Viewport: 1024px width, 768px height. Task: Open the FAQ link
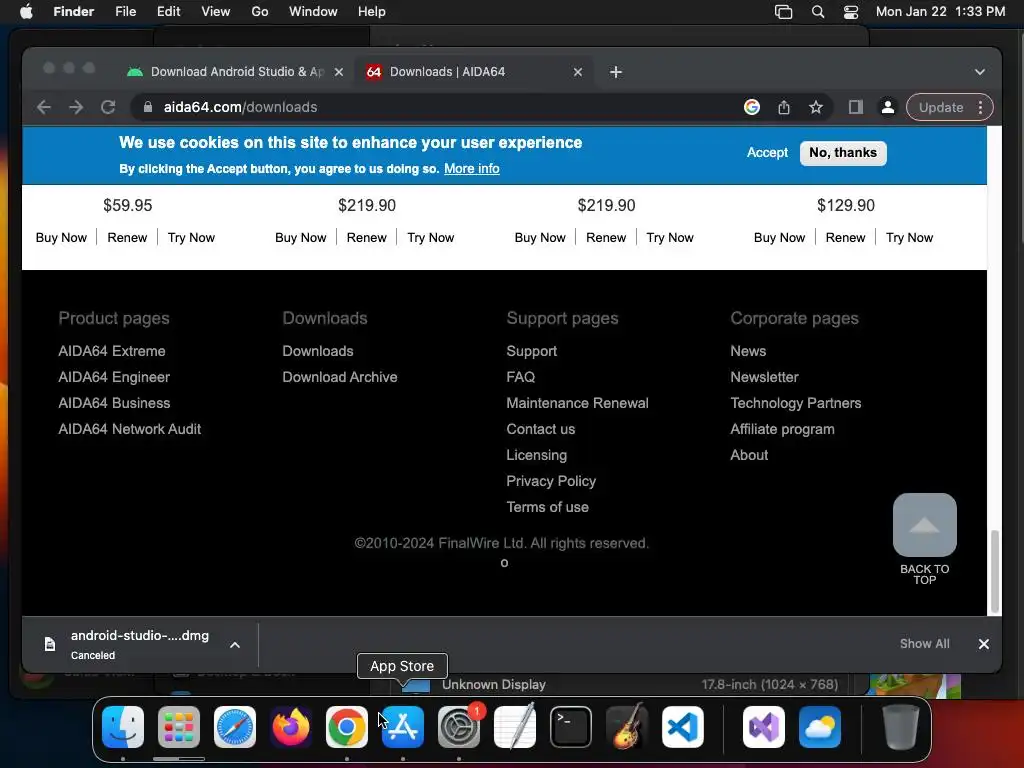click(x=520, y=377)
